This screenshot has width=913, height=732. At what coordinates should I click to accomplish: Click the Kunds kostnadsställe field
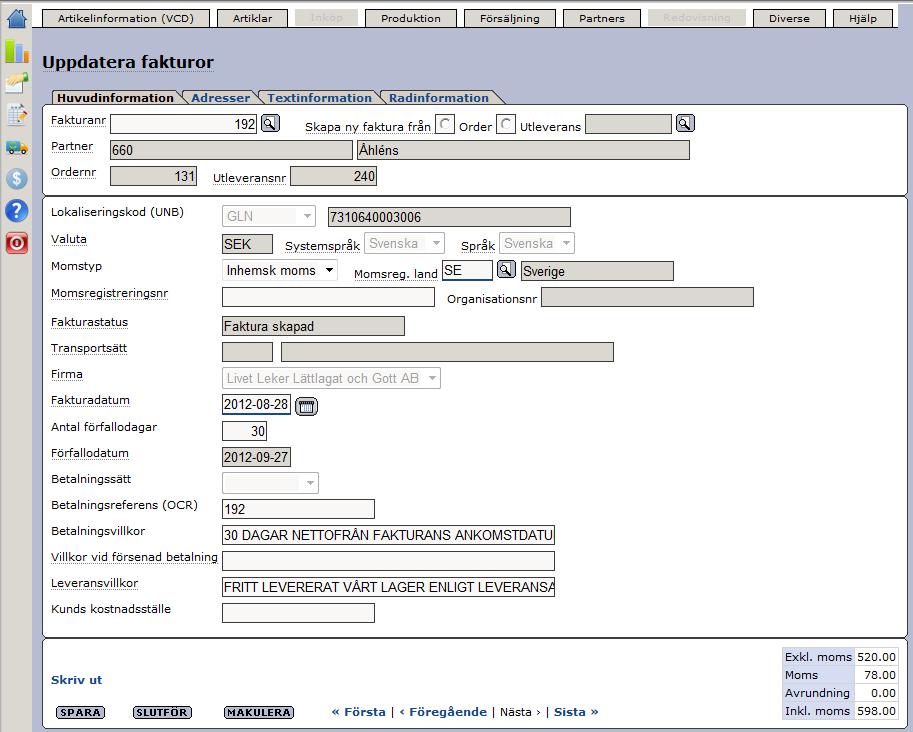(x=298, y=613)
